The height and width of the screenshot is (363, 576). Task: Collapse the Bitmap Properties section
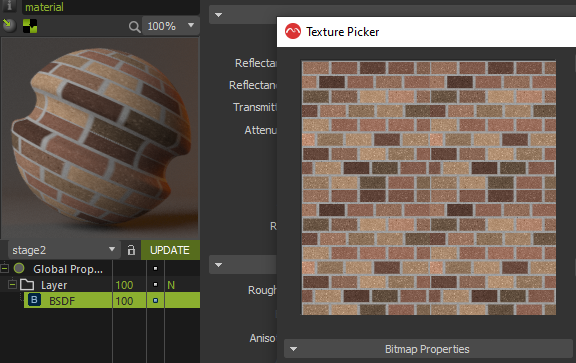tap(294, 349)
